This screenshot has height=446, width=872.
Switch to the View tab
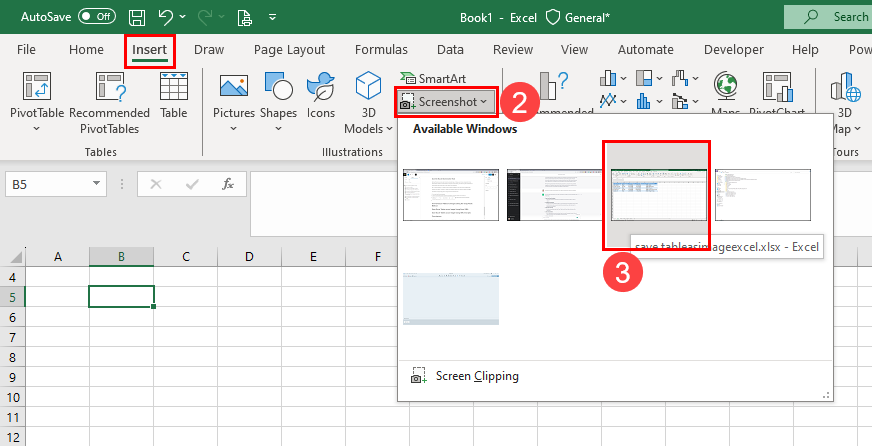(574, 49)
